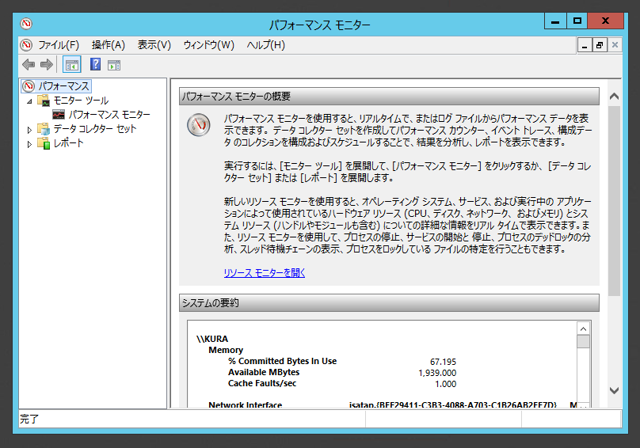This screenshot has width=640, height=448.
Task: Click the MMC icon beside the ファイル menu
Action: coord(26,45)
